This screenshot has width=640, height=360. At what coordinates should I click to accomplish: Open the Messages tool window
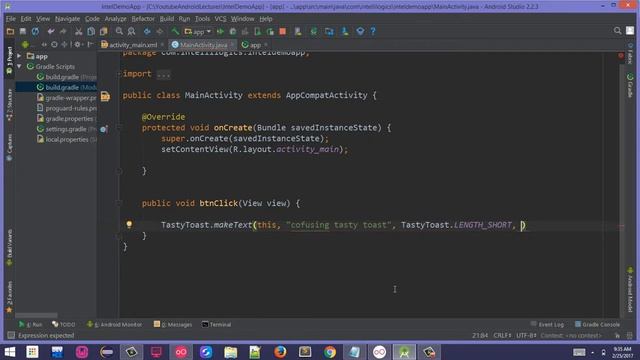coord(173,324)
